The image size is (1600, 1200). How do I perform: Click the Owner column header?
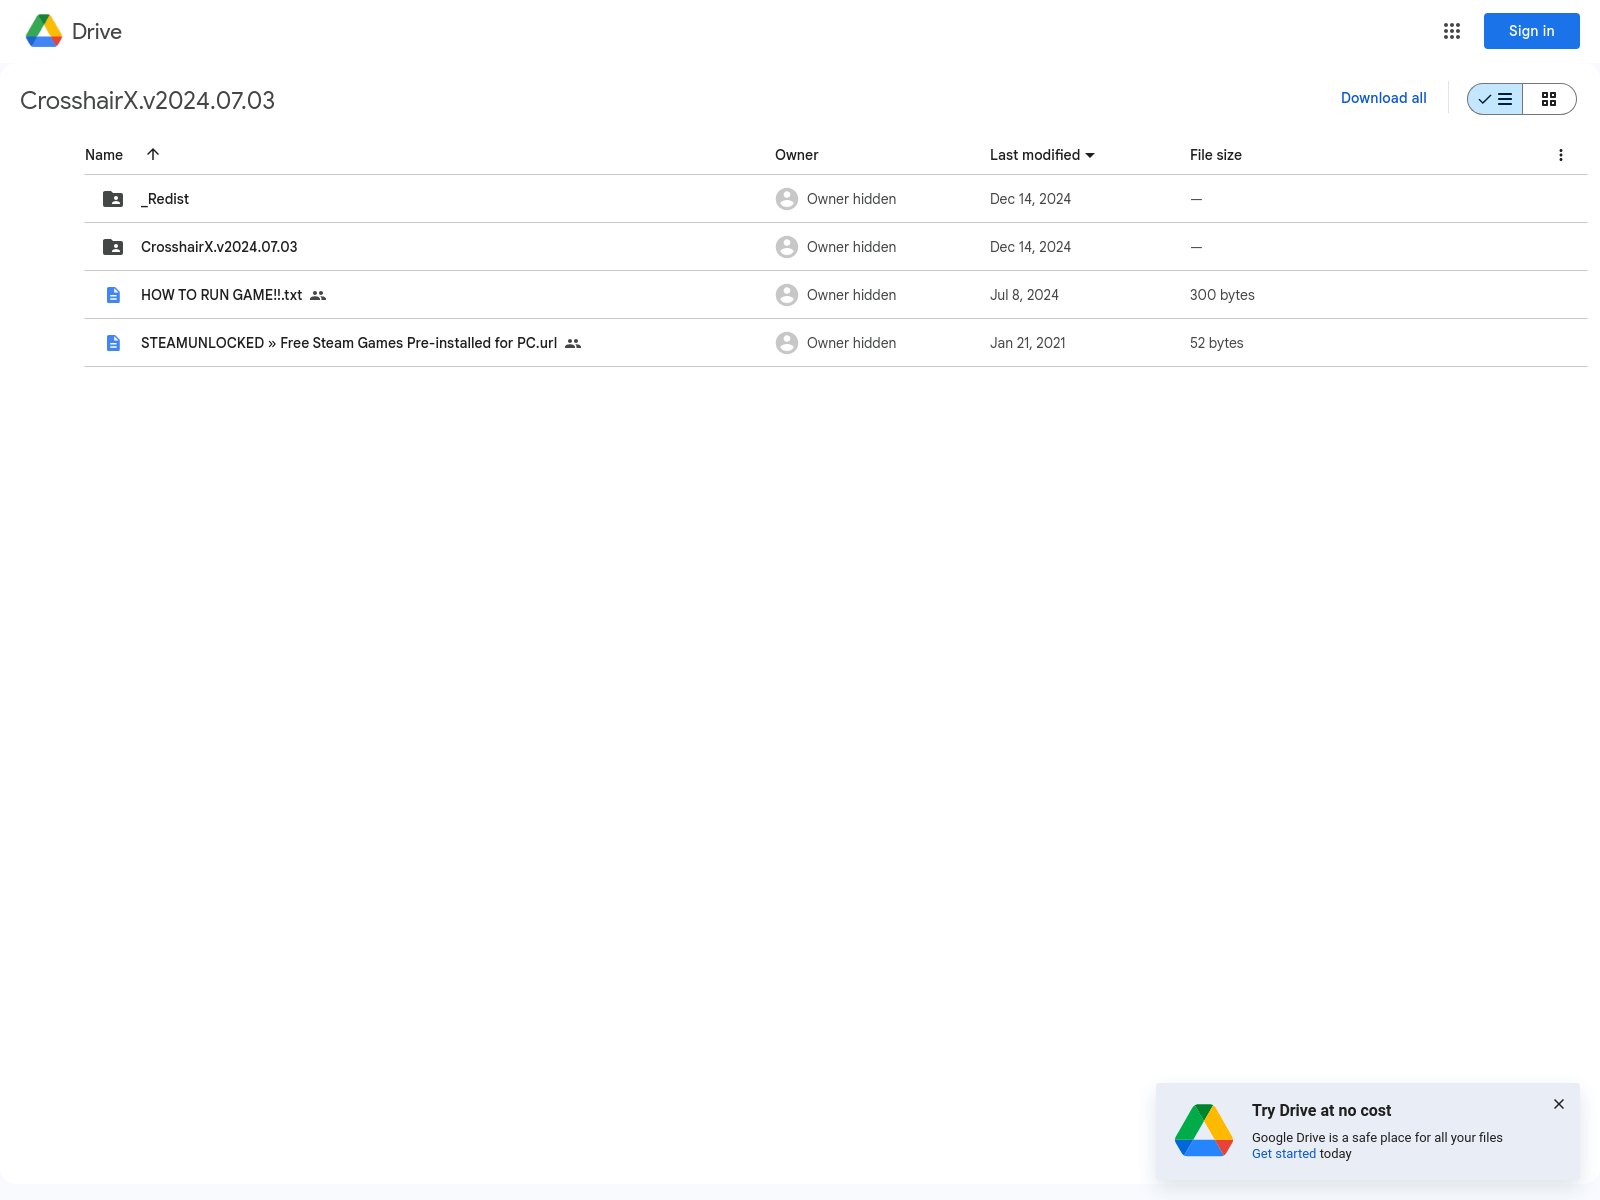coord(796,155)
